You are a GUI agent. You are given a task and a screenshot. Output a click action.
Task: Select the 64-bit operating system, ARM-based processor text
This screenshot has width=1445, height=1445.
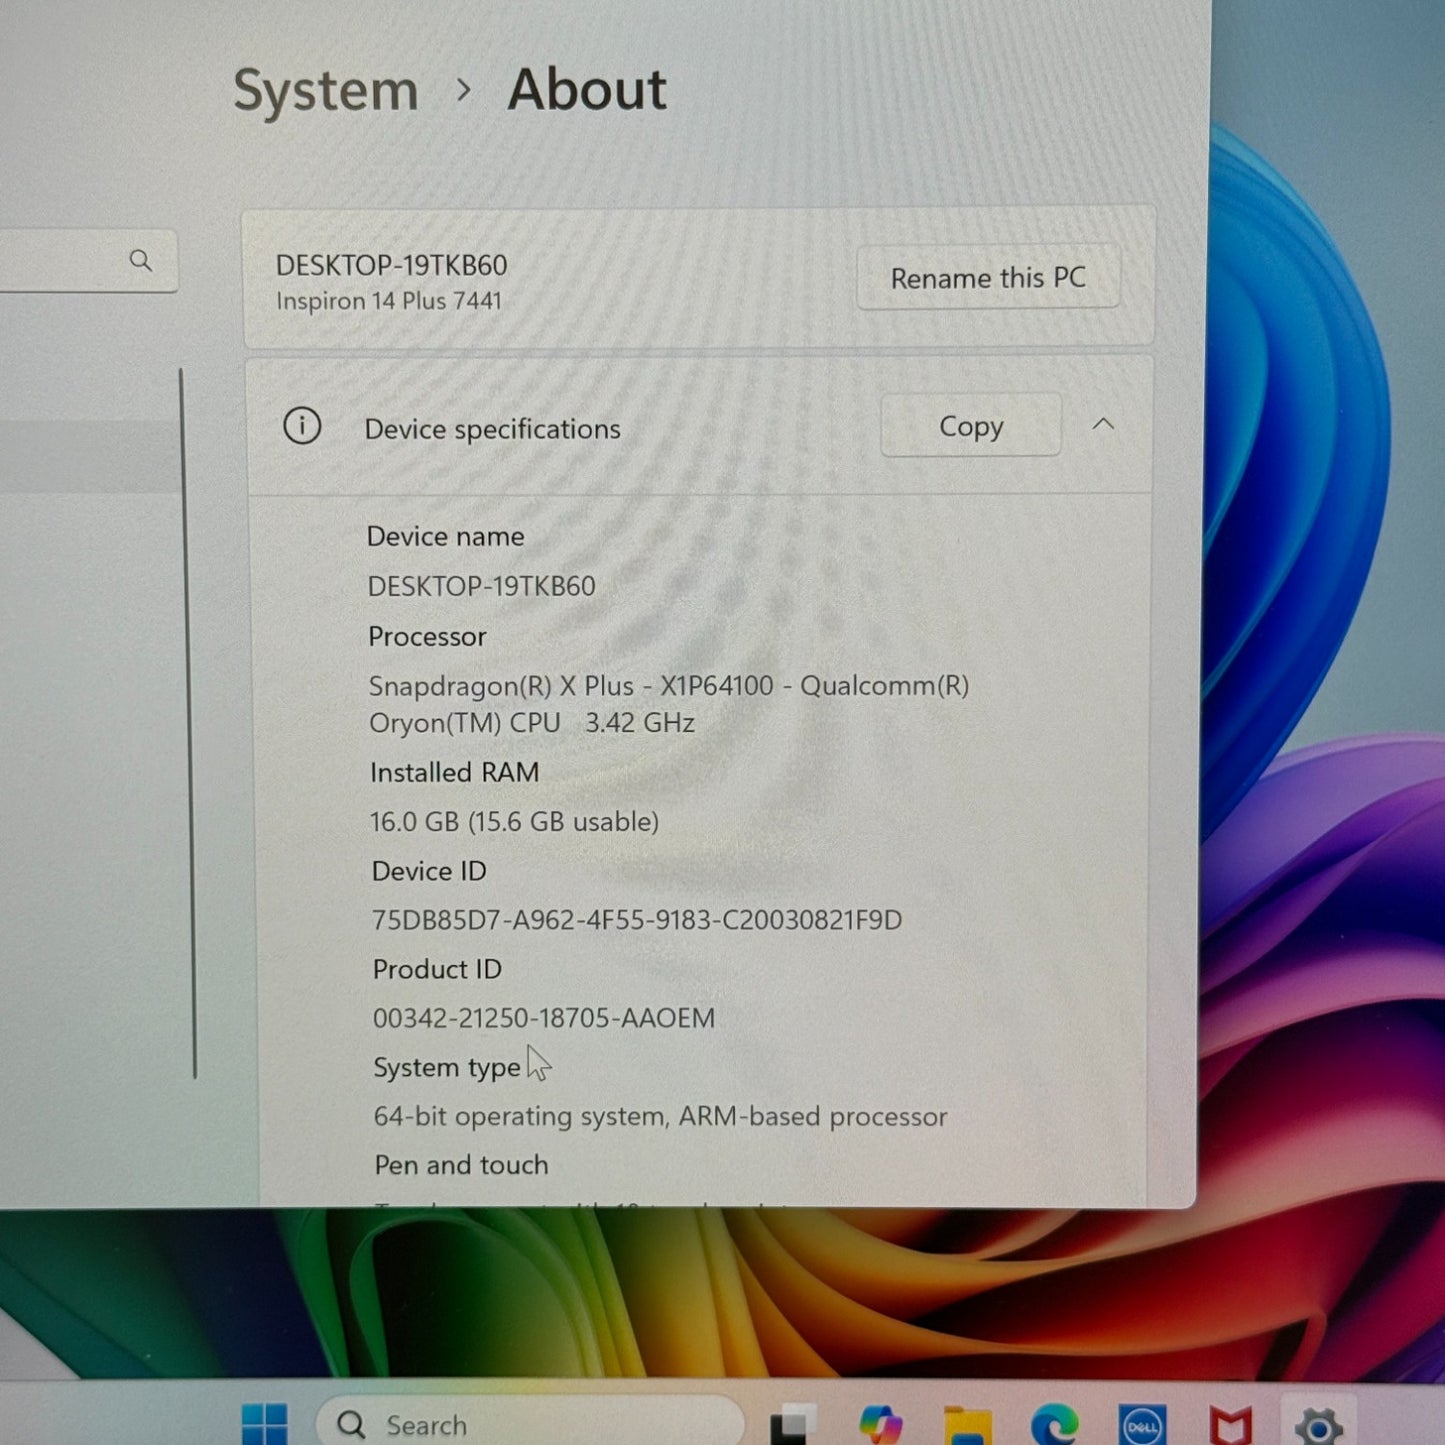[x=660, y=1116]
